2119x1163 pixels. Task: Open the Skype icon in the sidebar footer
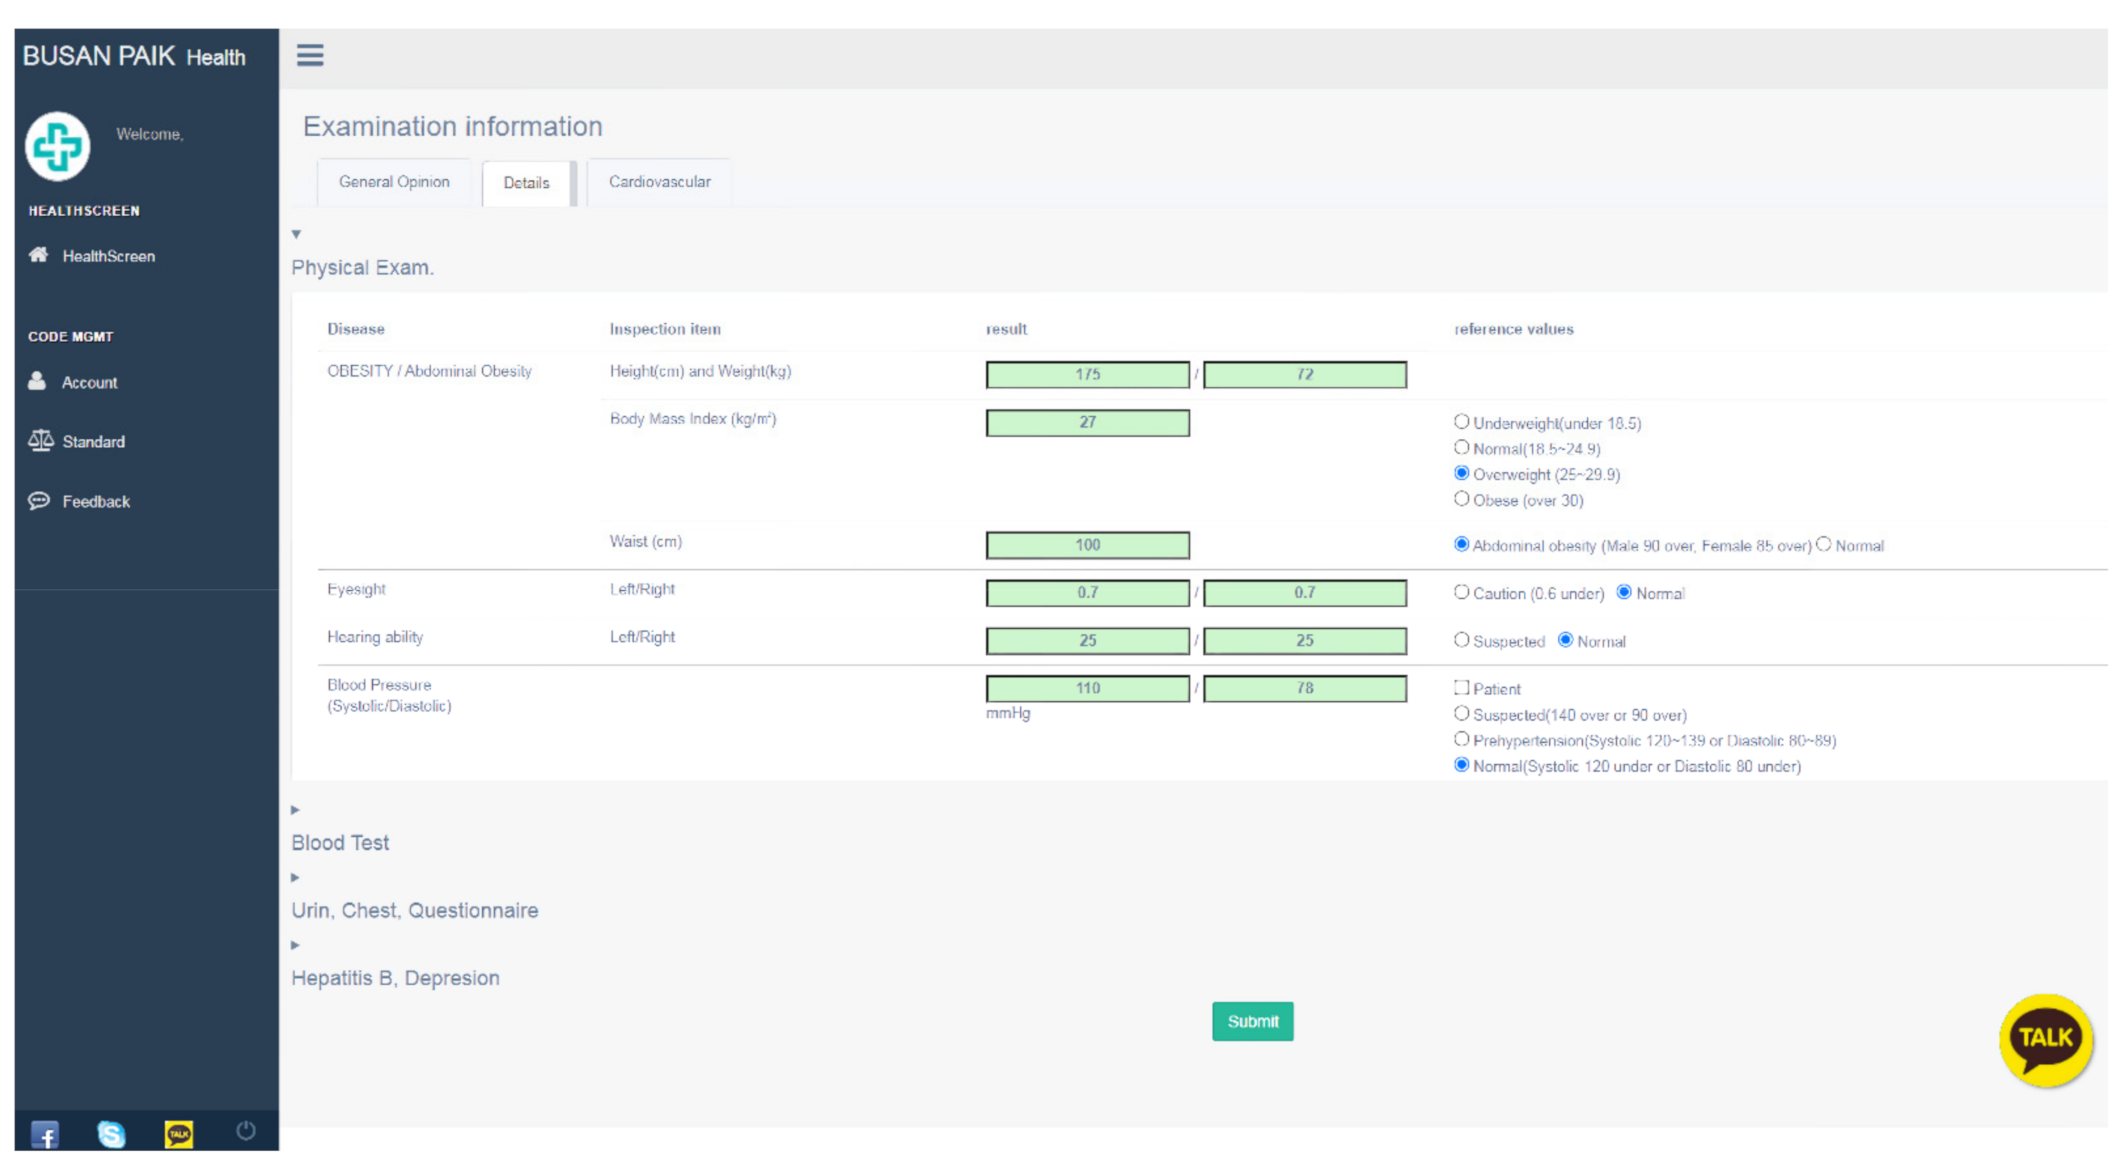(x=111, y=1134)
